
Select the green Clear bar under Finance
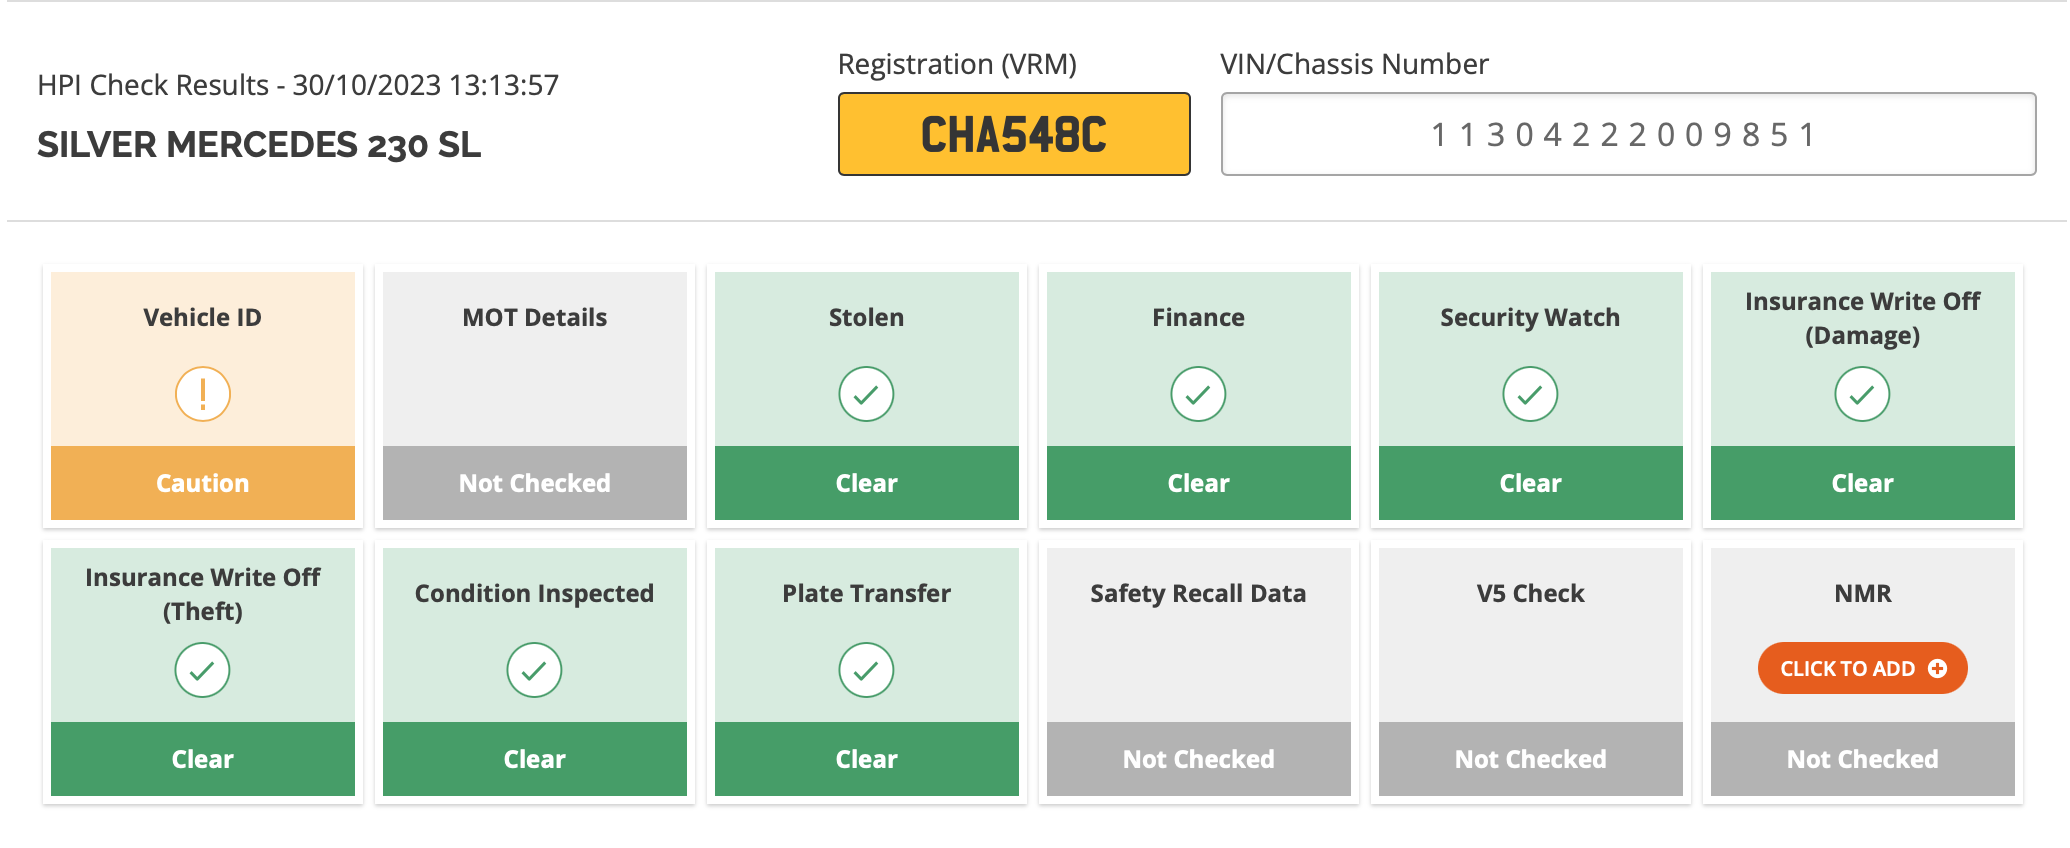tap(1199, 483)
